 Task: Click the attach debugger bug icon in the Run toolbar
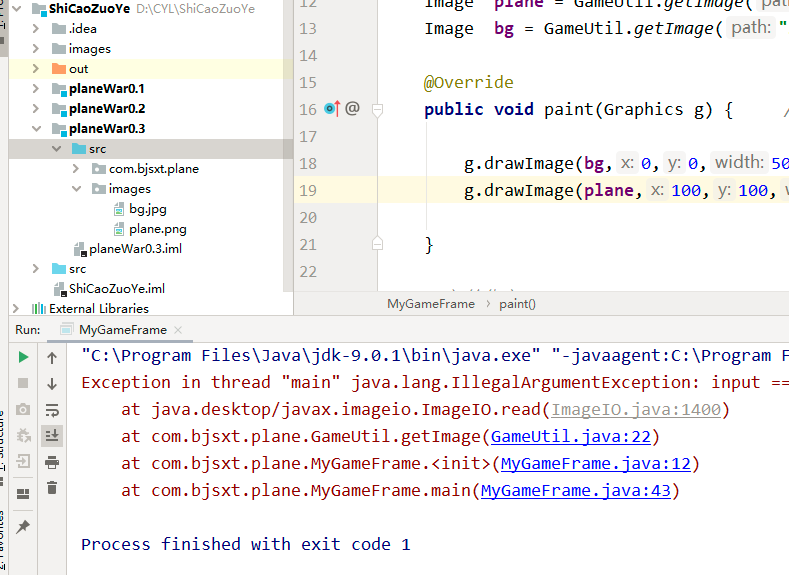pos(23,435)
